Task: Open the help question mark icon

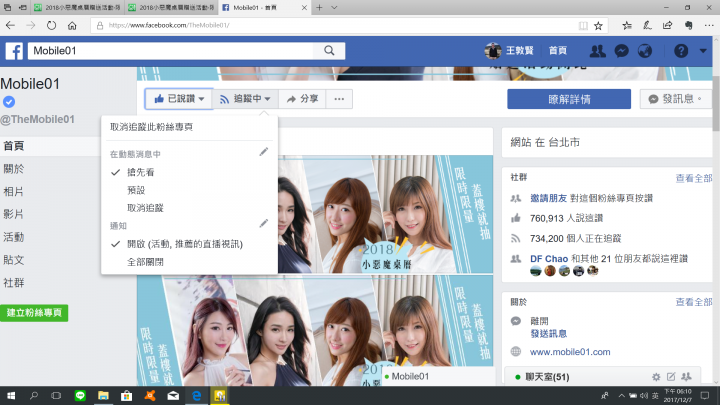Action: [681, 51]
